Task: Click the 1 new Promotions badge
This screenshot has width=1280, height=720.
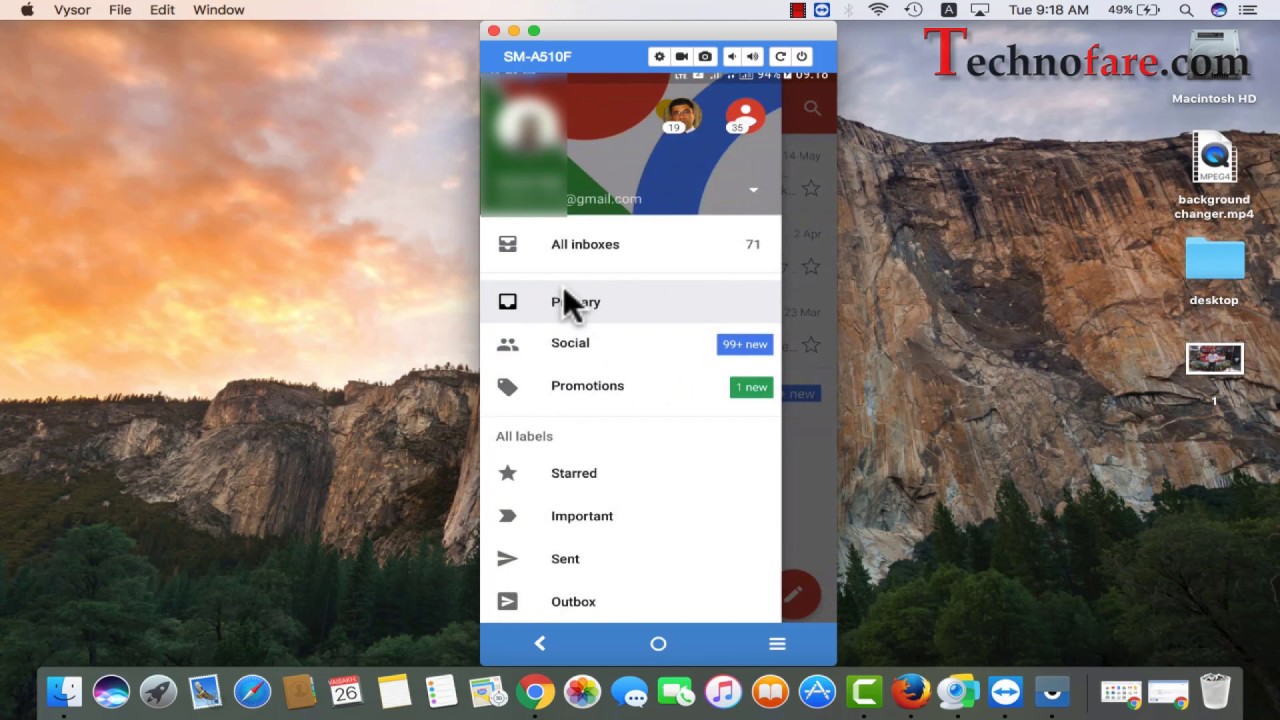Action: coord(751,387)
